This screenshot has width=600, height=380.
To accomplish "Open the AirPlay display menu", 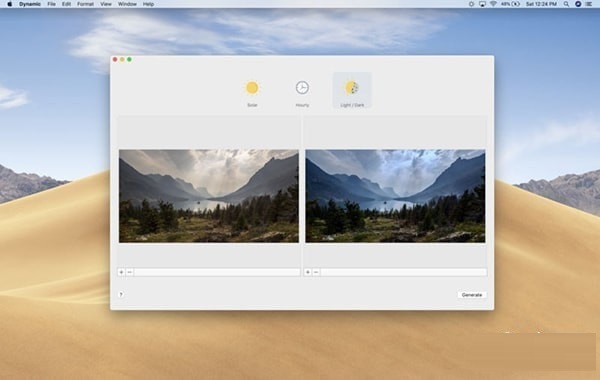I will tap(482, 4).
